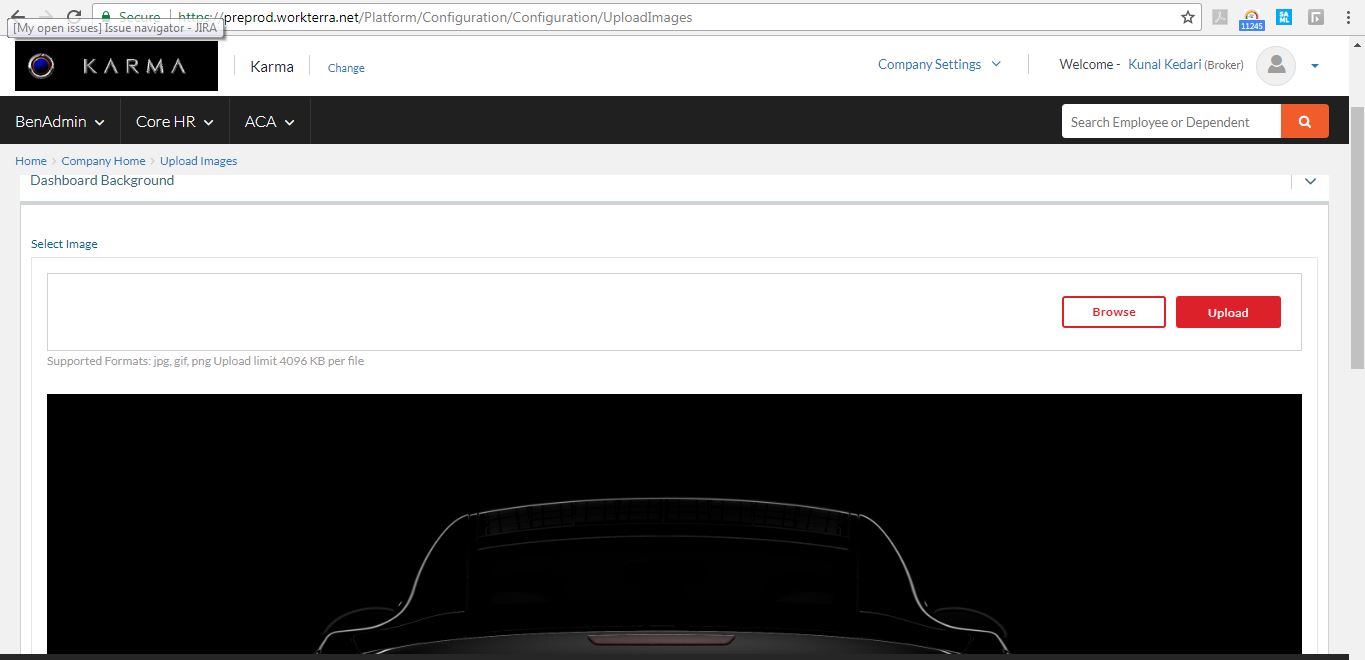
Task: Collapse the Dashboard Background section chevron
Action: click(x=1310, y=181)
